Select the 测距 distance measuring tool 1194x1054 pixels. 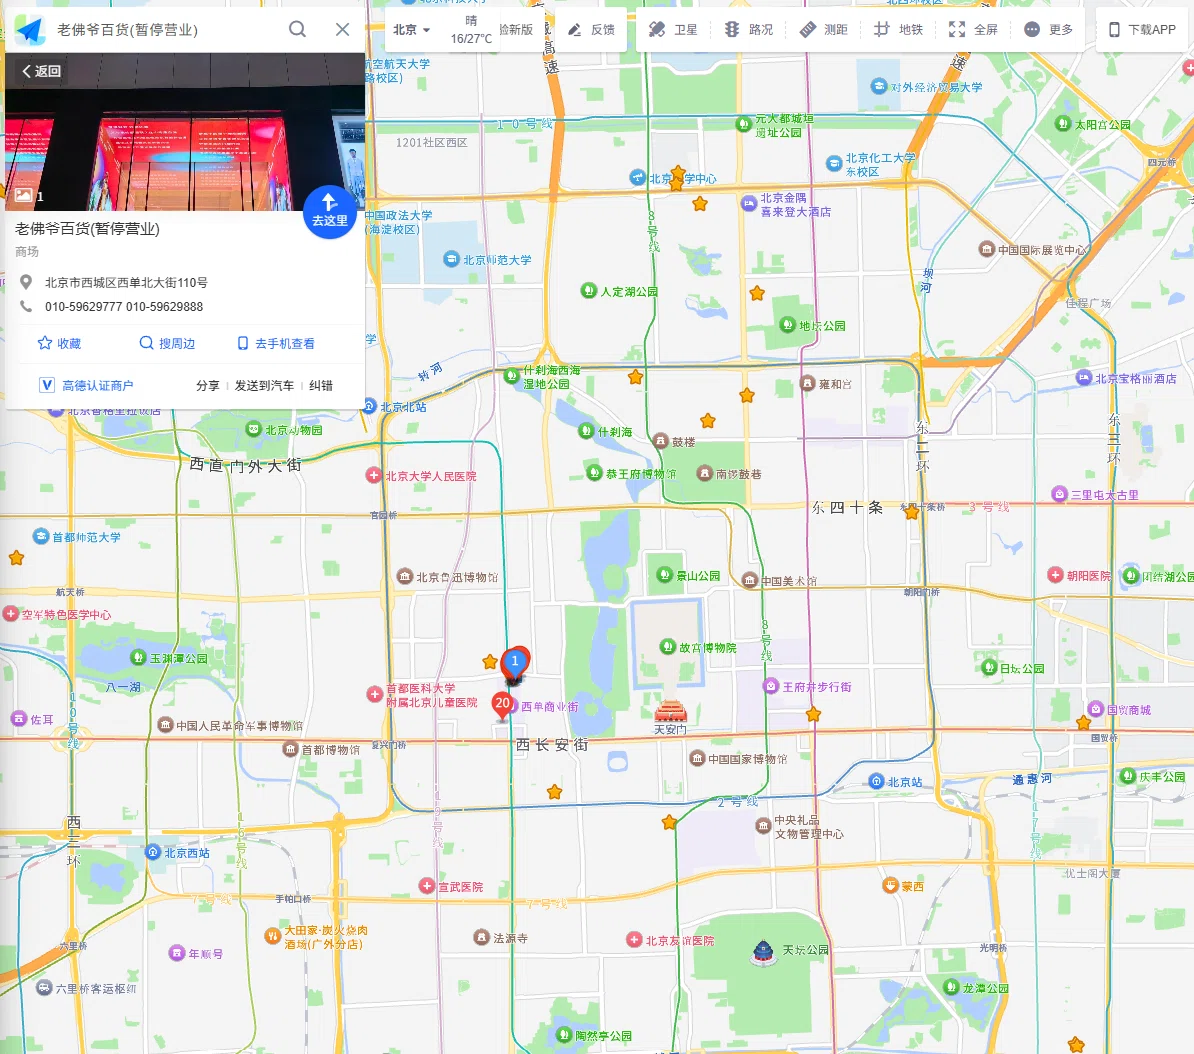coord(823,30)
